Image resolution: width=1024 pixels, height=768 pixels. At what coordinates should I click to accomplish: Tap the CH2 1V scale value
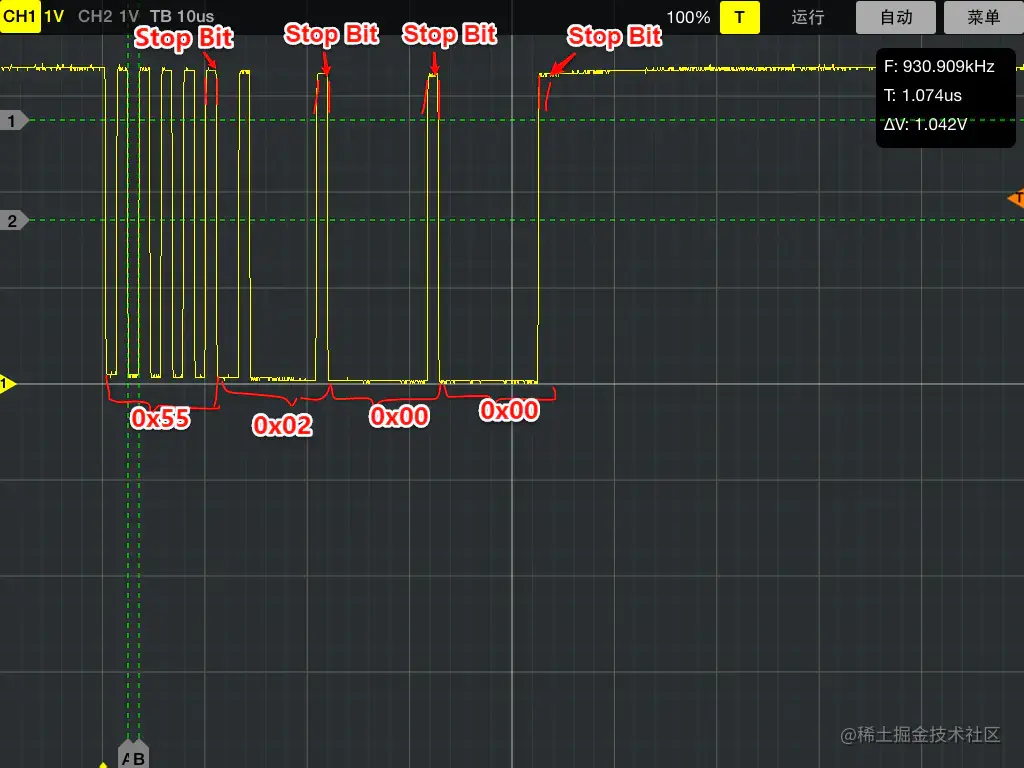tap(129, 16)
